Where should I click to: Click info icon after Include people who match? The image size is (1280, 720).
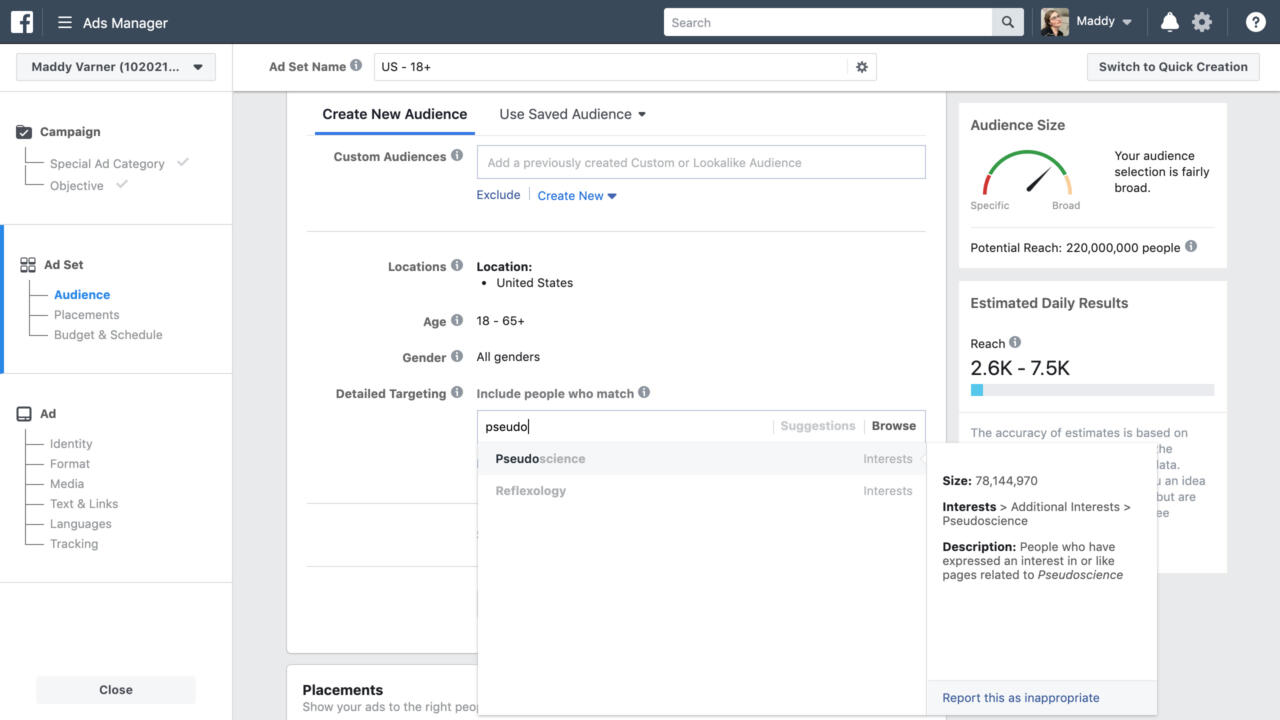pos(644,393)
